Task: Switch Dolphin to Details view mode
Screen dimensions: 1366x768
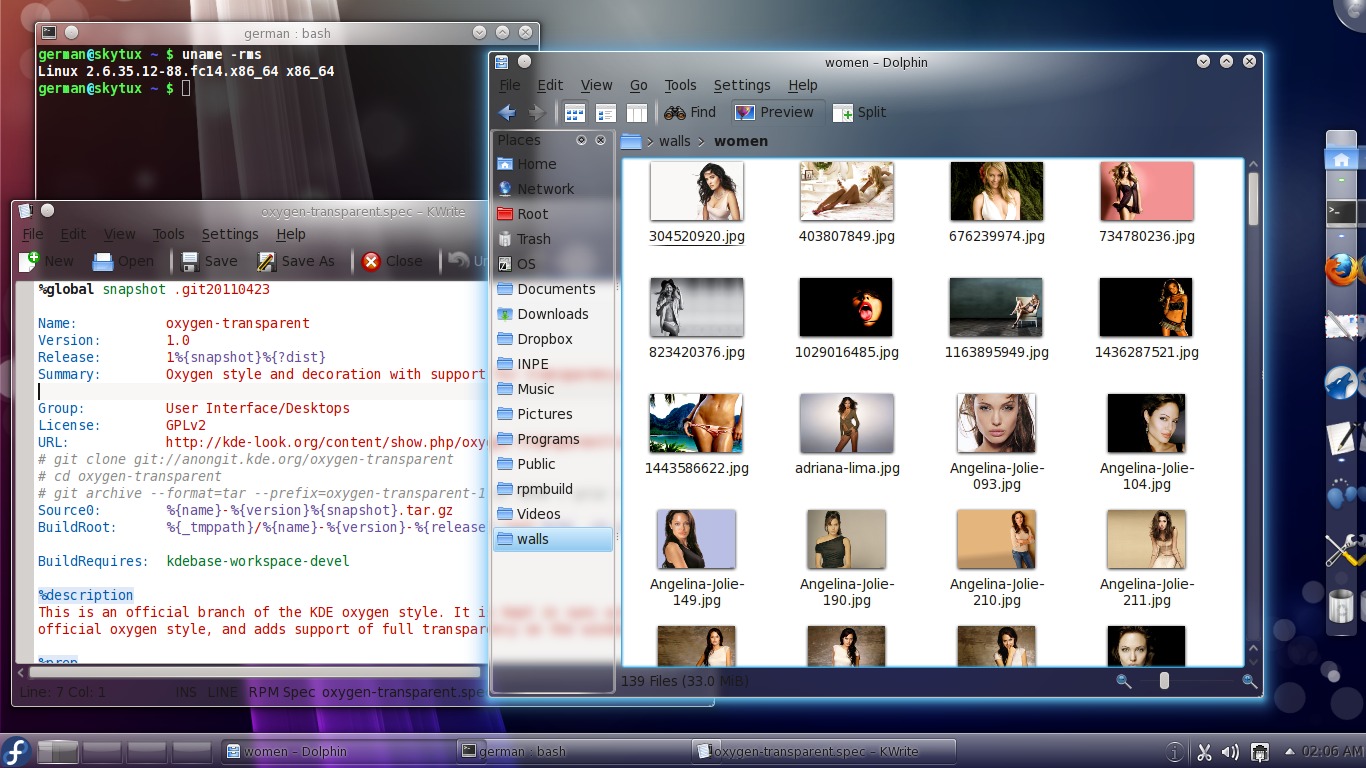Action: coord(606,113)
